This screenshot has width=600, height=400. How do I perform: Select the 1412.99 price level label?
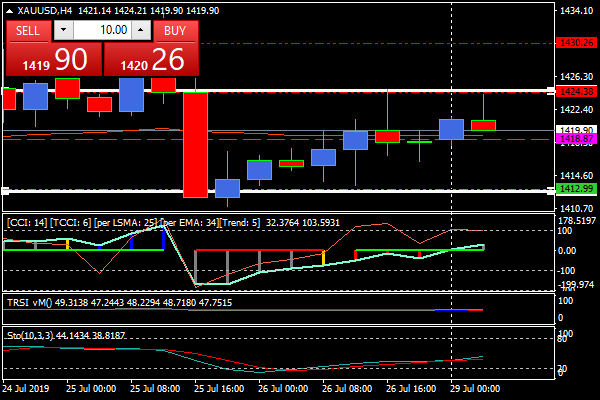click(x=577, y=188)
